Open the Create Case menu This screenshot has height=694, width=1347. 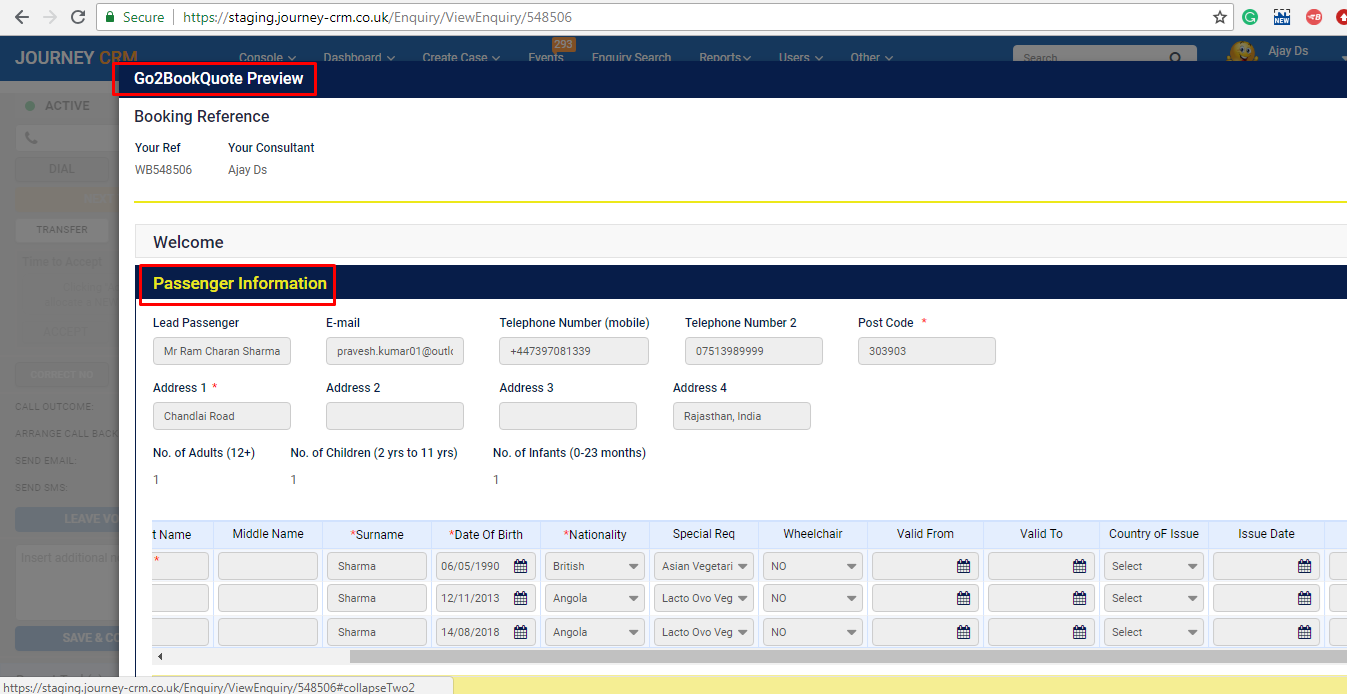(461, 57)
